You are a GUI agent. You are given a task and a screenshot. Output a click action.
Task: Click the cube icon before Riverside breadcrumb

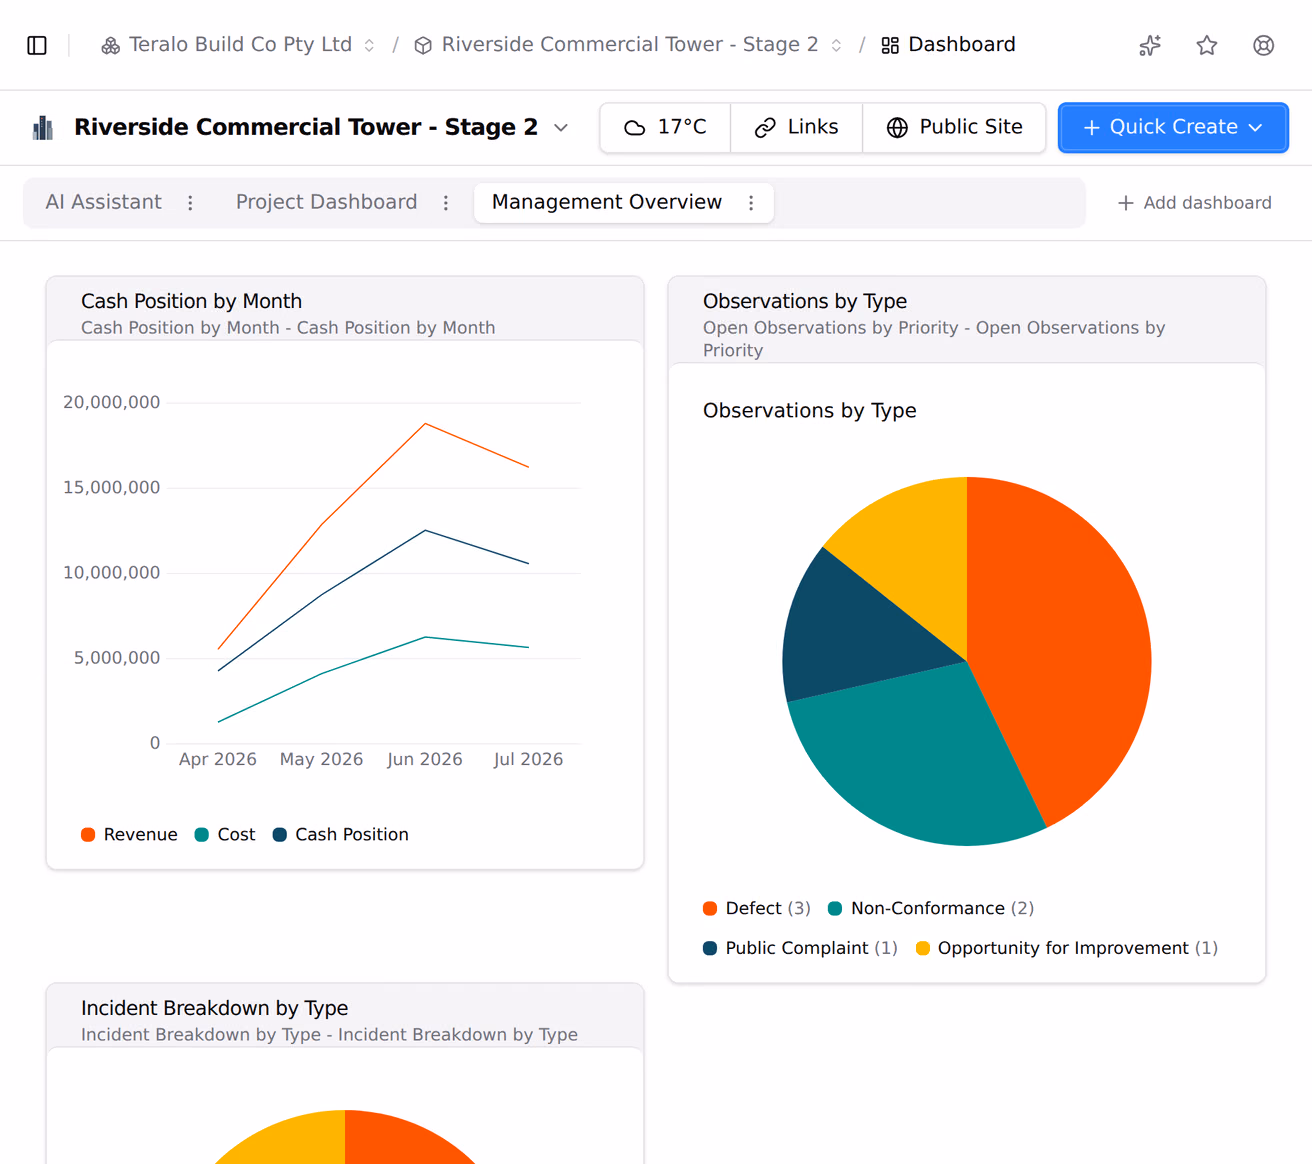423,45
